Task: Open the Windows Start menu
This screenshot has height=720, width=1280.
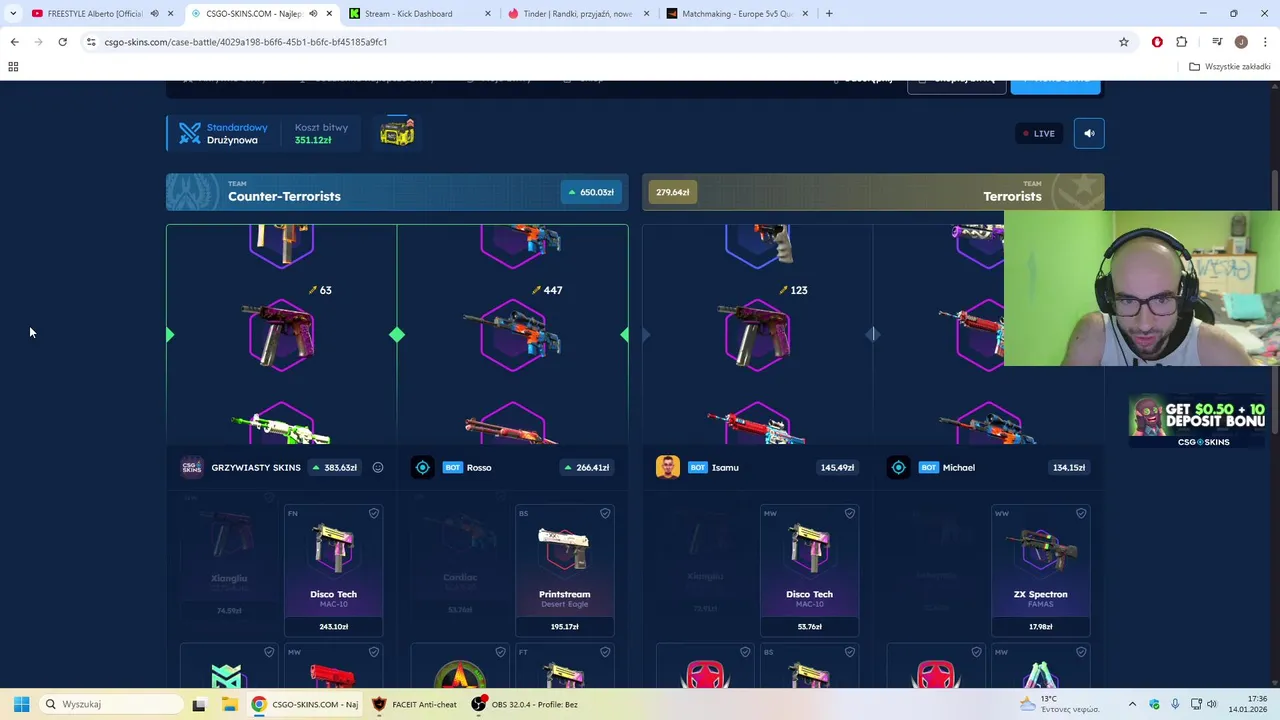Action: point(21,704)
